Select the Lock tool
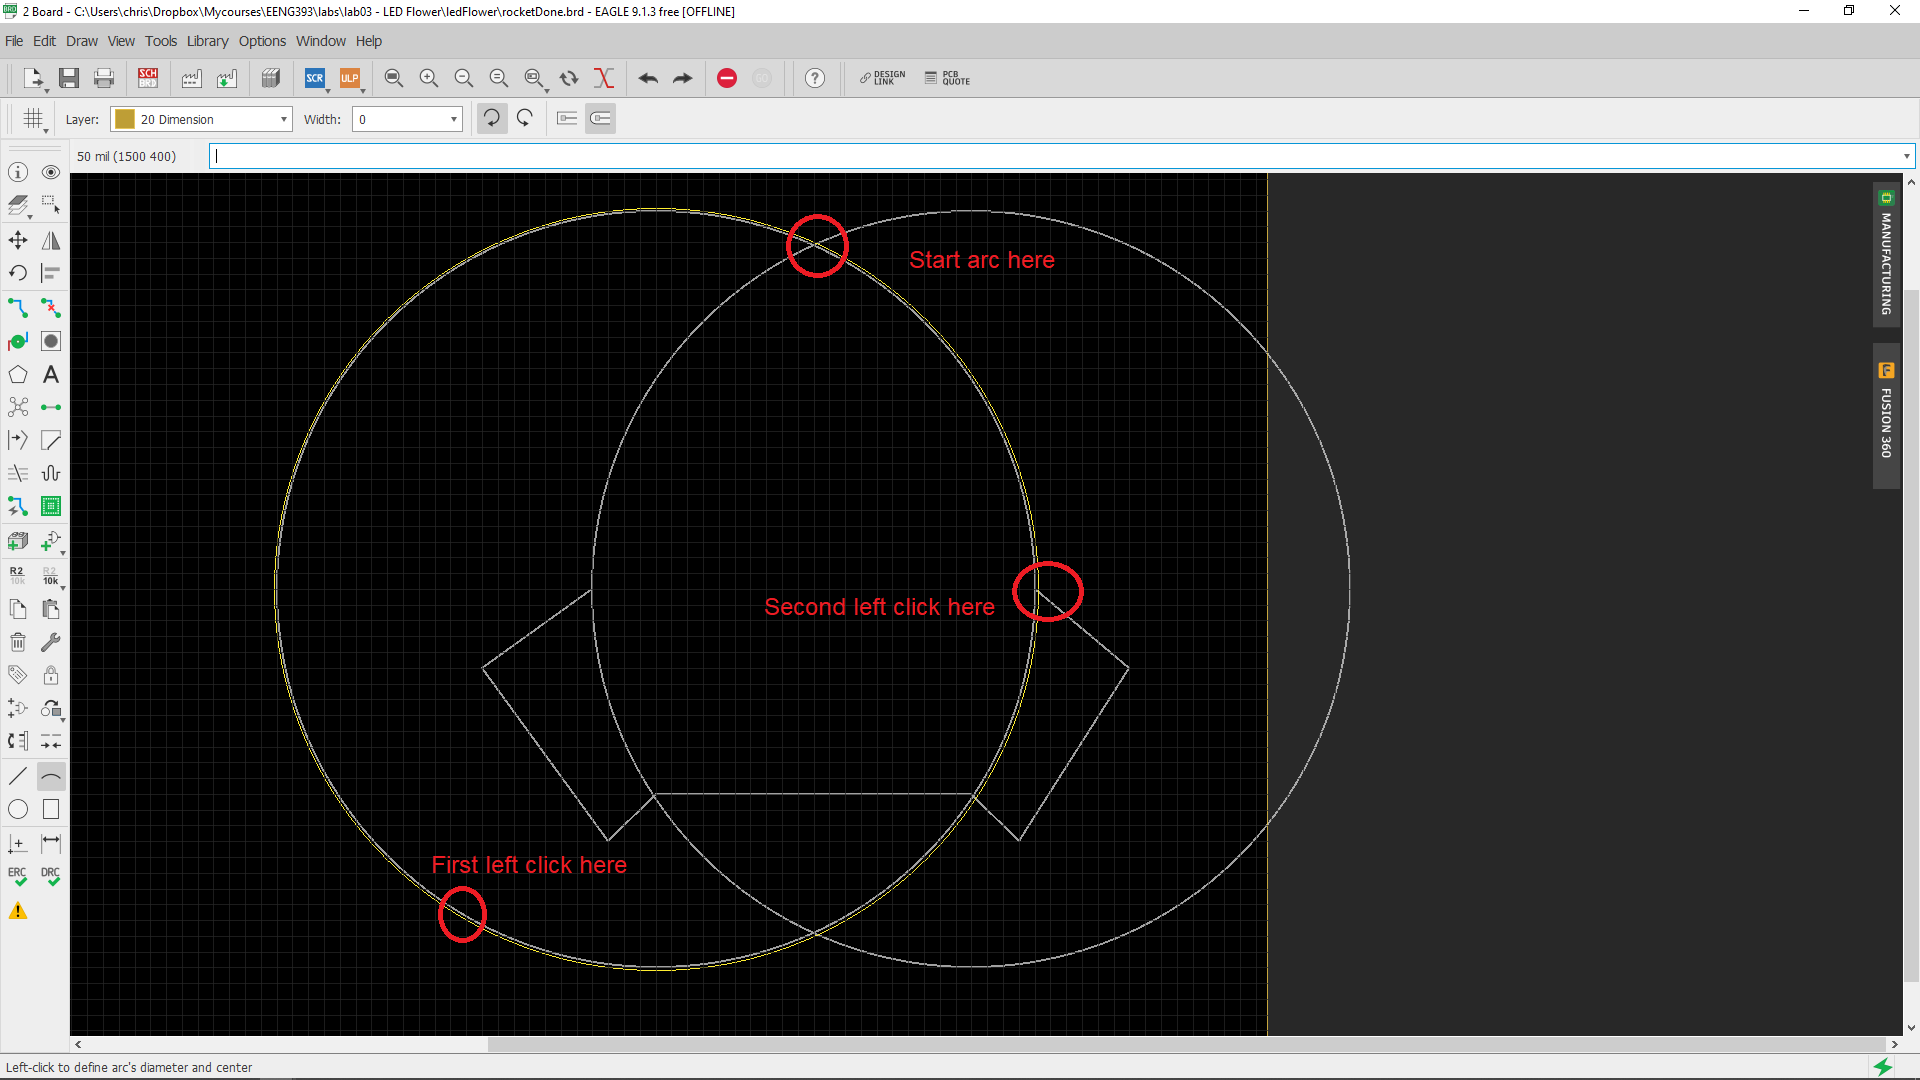 pyautogui.click(x=51, y=675)
